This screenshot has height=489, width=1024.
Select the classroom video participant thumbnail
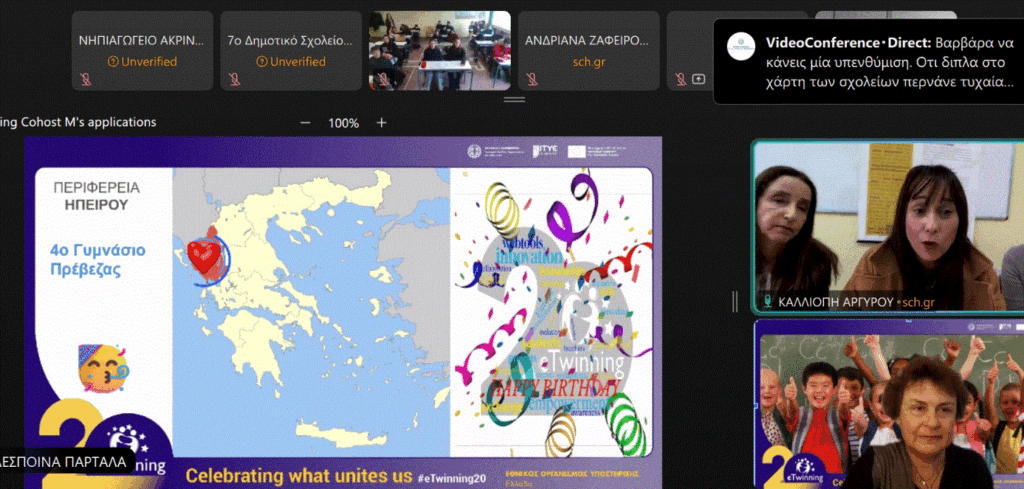(x=439, y=50)
